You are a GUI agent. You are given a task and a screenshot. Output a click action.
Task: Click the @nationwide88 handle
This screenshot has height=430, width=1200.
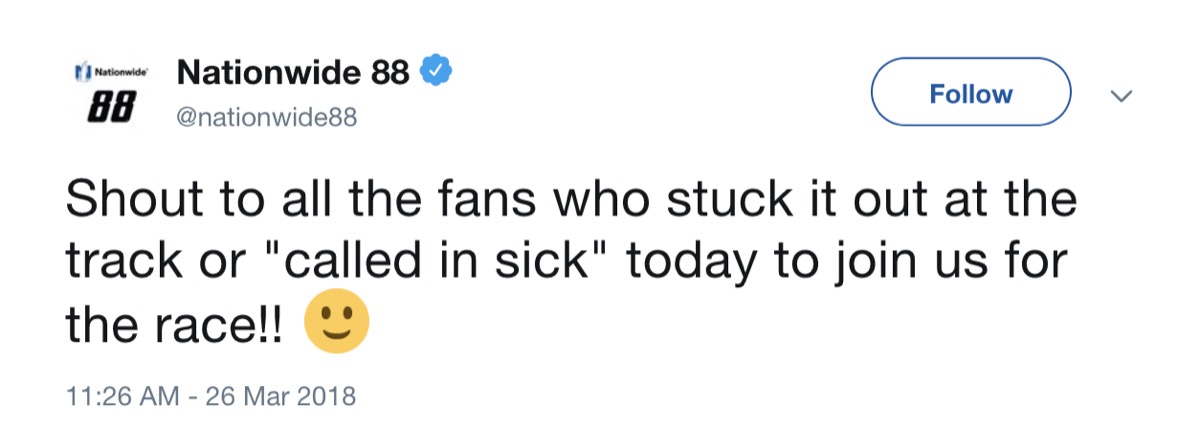point(266,118)
